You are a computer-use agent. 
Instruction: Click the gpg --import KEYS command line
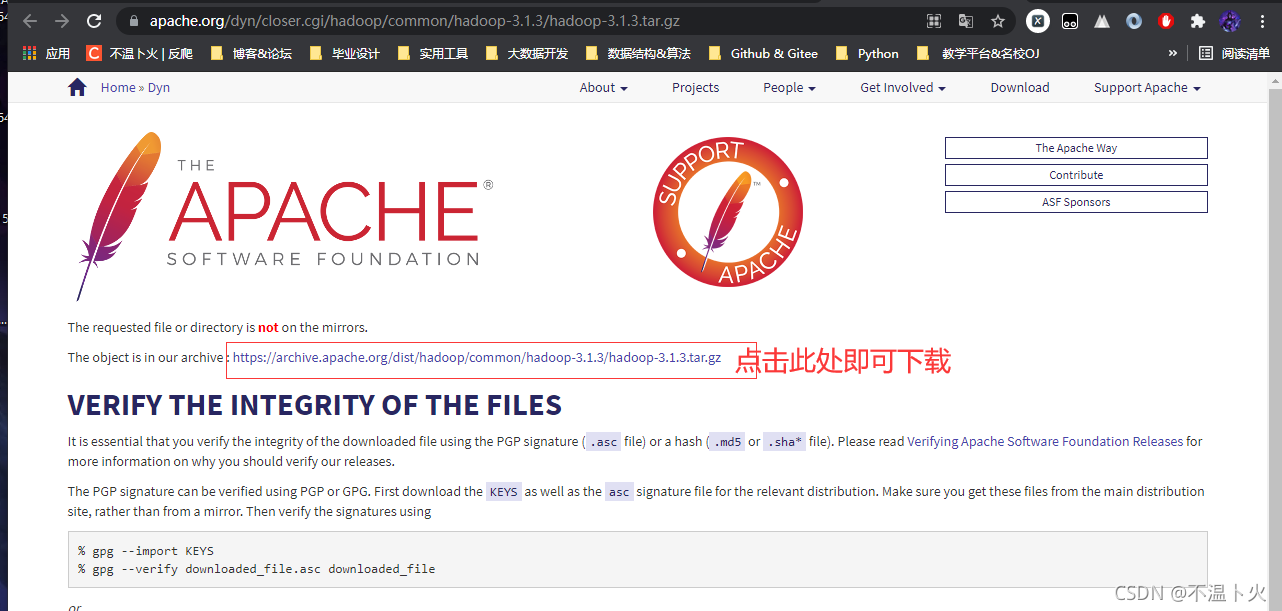pos(146,551)
